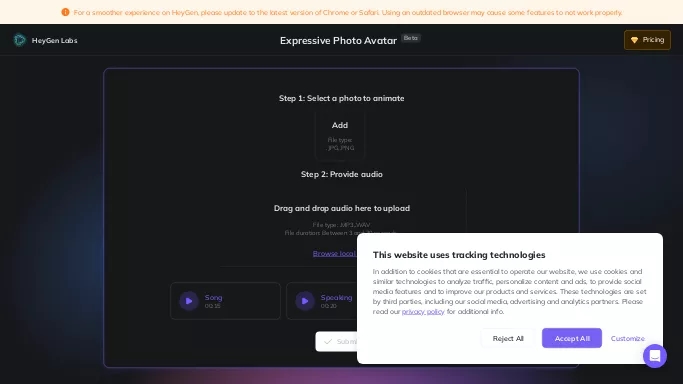This screenshot has width=683, height=384.
Task: Click the warning info icon in banner
Action: (x=65, y=12)
